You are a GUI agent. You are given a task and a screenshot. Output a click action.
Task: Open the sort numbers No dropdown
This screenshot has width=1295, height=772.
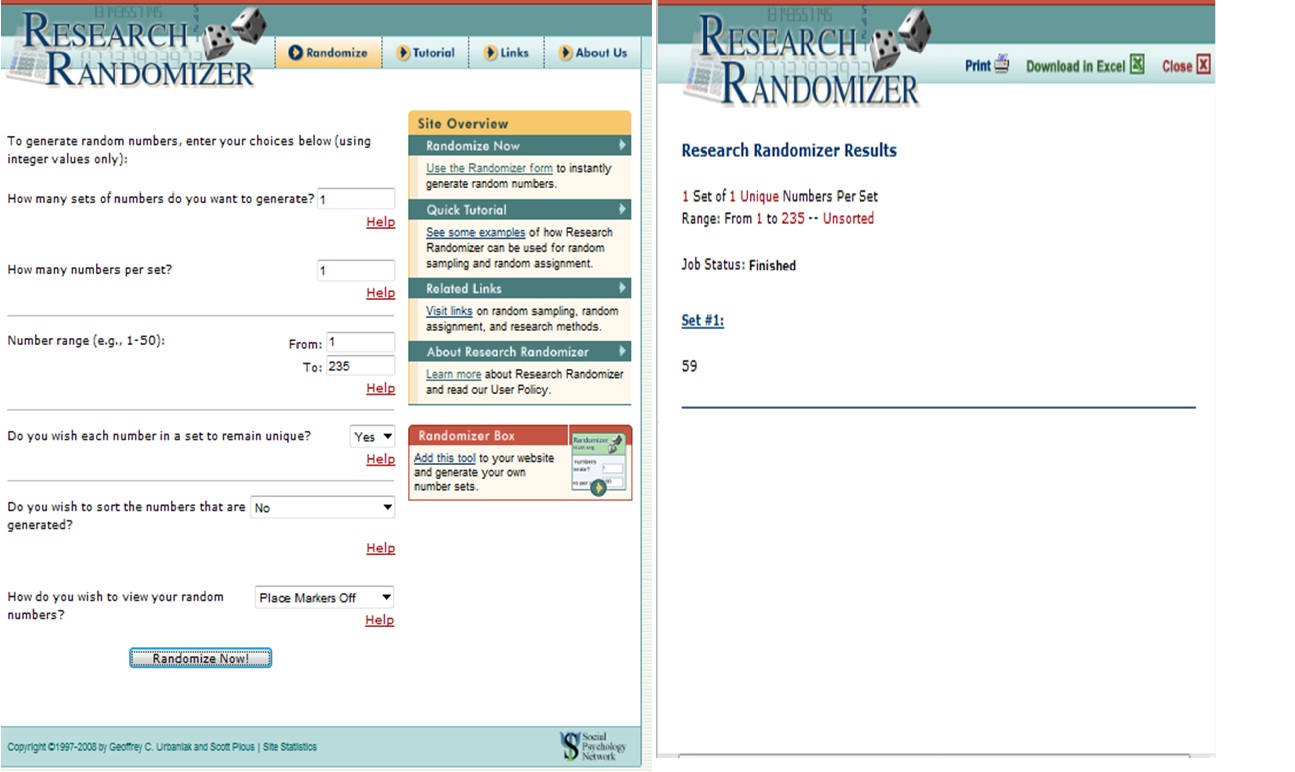[323, 508]
